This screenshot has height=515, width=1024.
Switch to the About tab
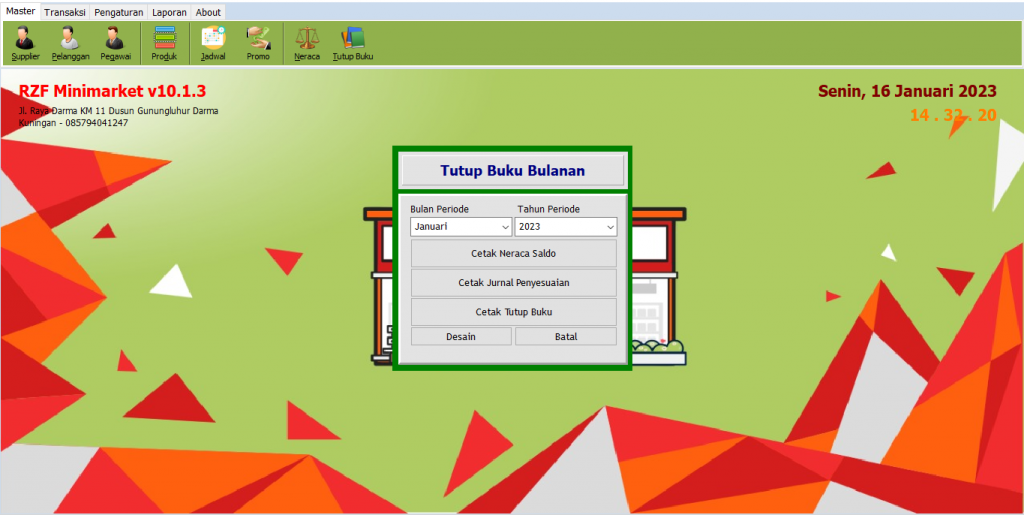(208, 12)
